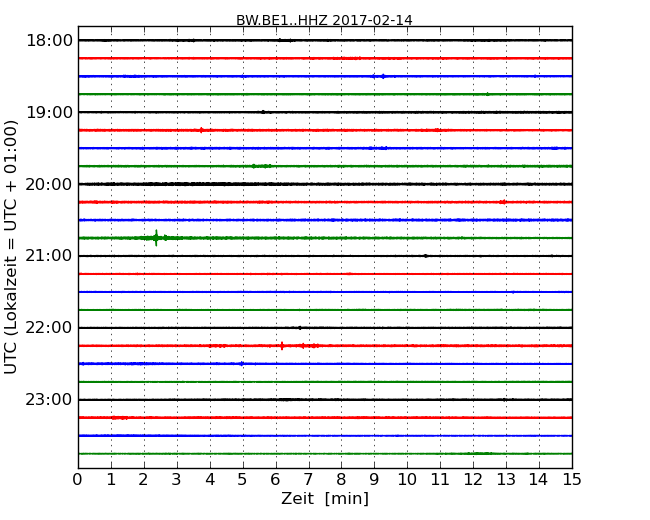Click the x-axis tick label 3
Viewport: 650px width, 520px height.
177,480
